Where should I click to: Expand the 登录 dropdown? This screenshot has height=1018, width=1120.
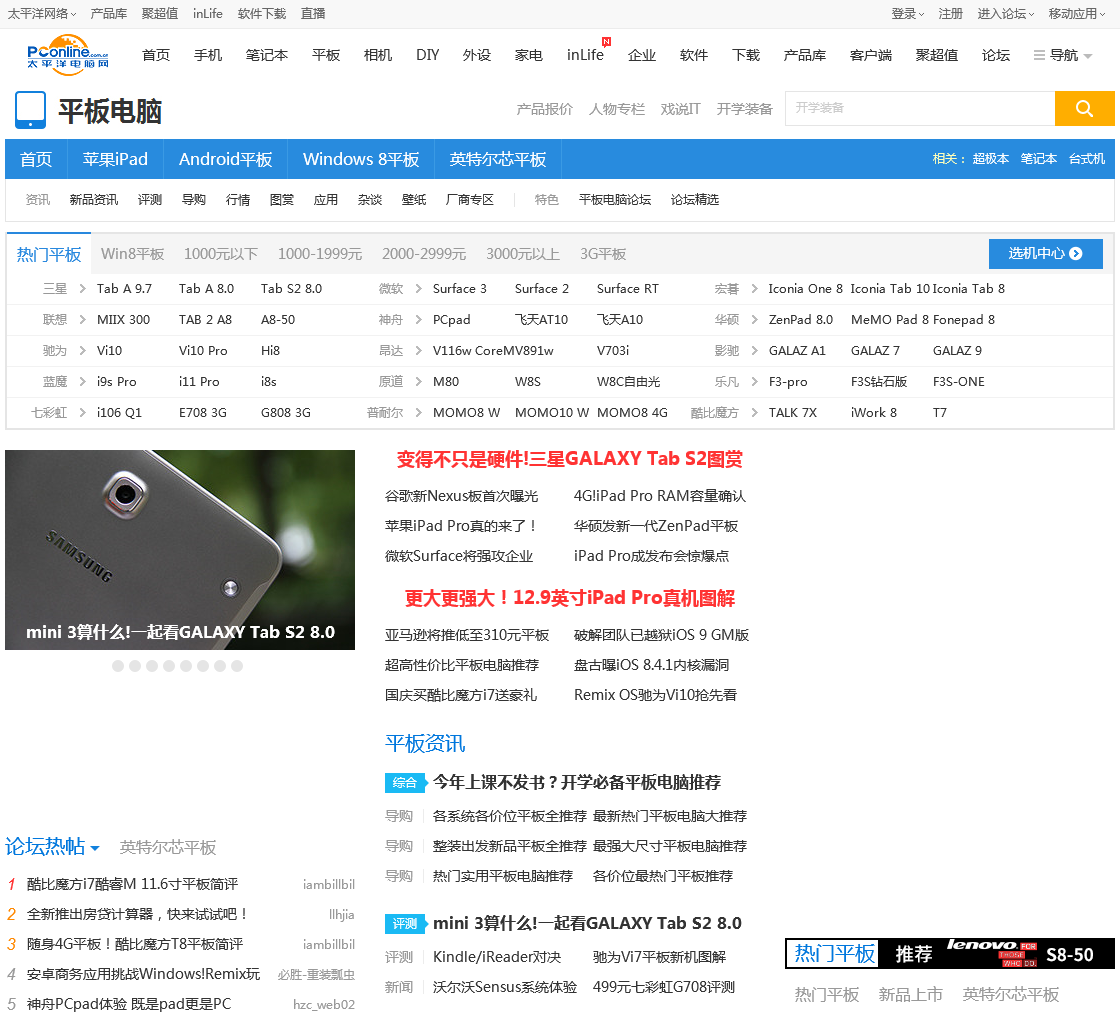pyautogui.click(x=907, y=14)
